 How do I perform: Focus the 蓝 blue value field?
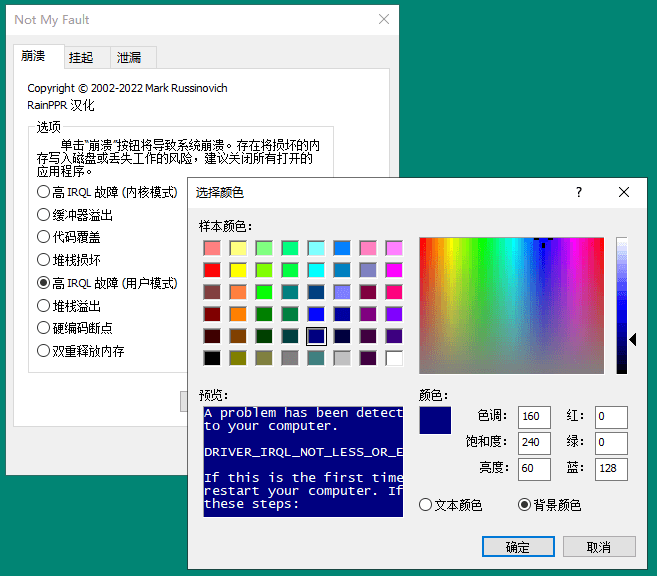point(611,469)
